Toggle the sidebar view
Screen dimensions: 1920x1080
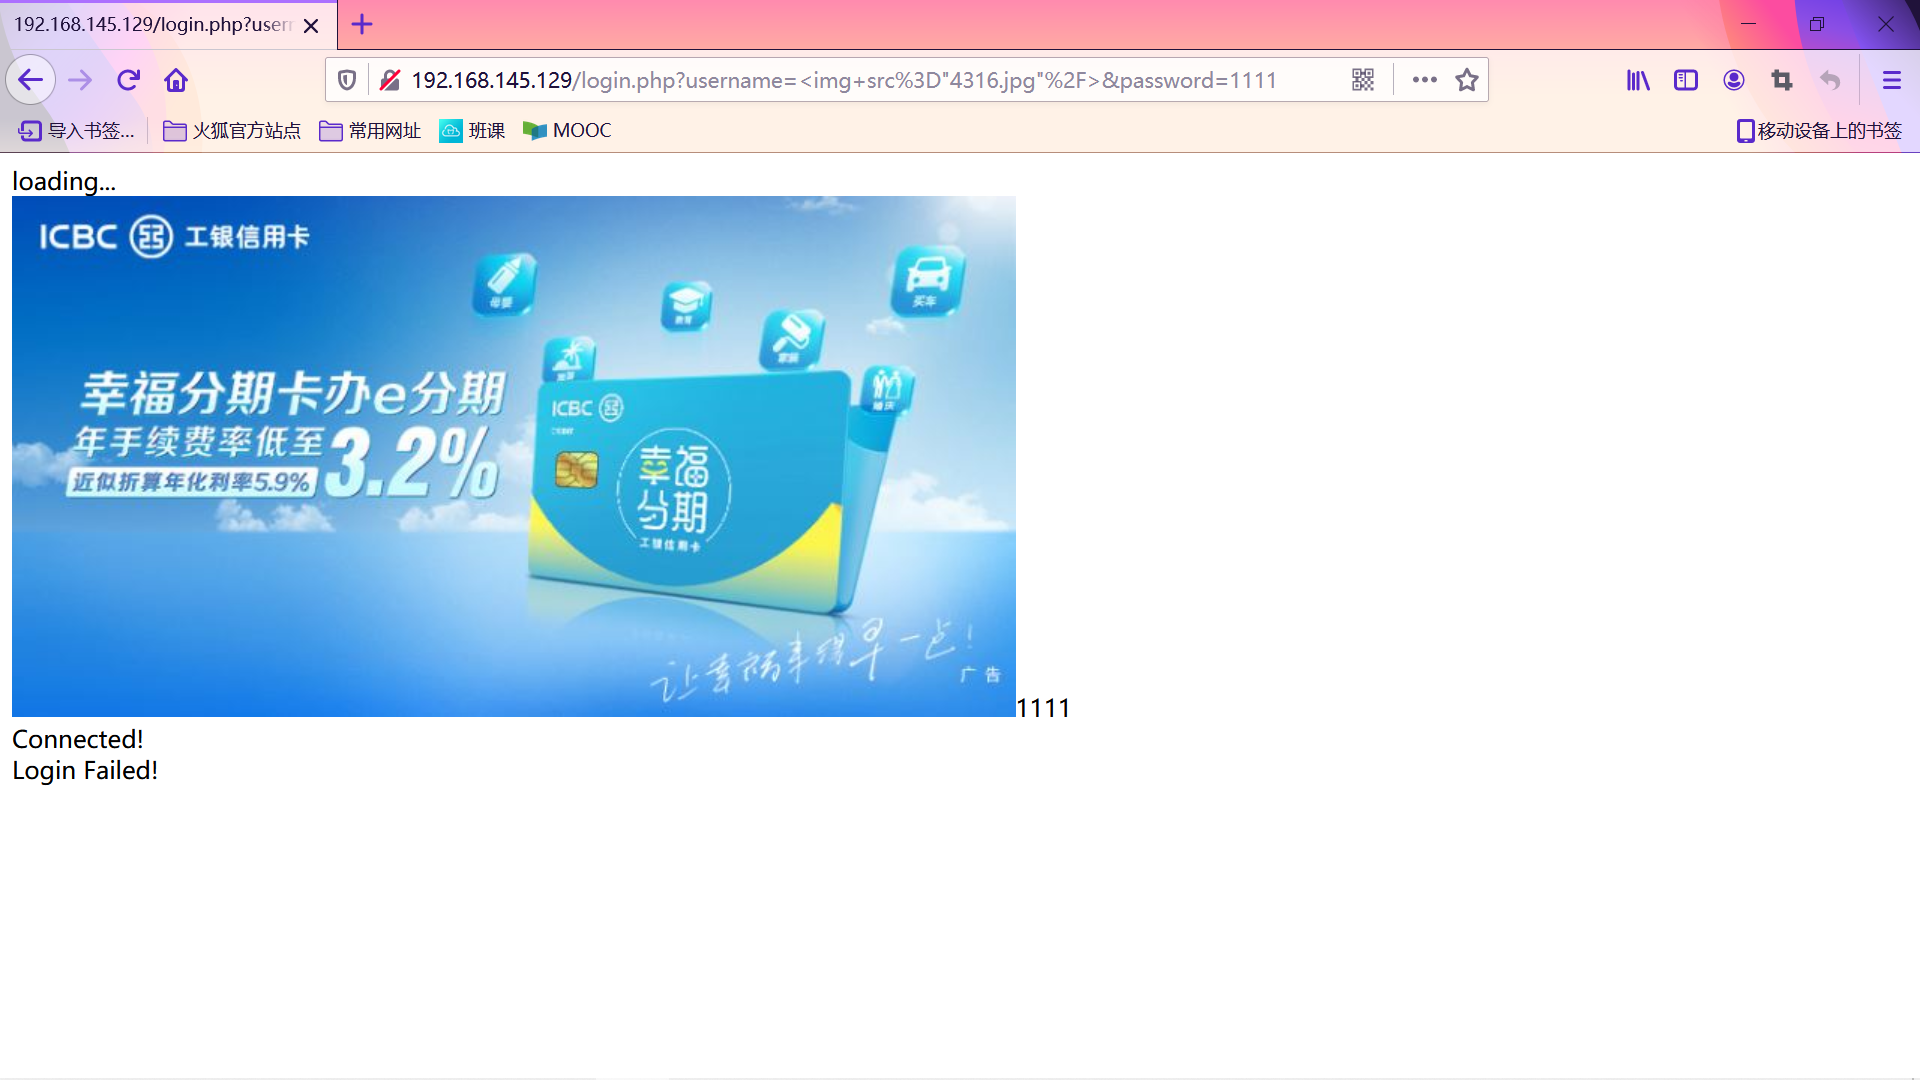(x=1686, y=80)
